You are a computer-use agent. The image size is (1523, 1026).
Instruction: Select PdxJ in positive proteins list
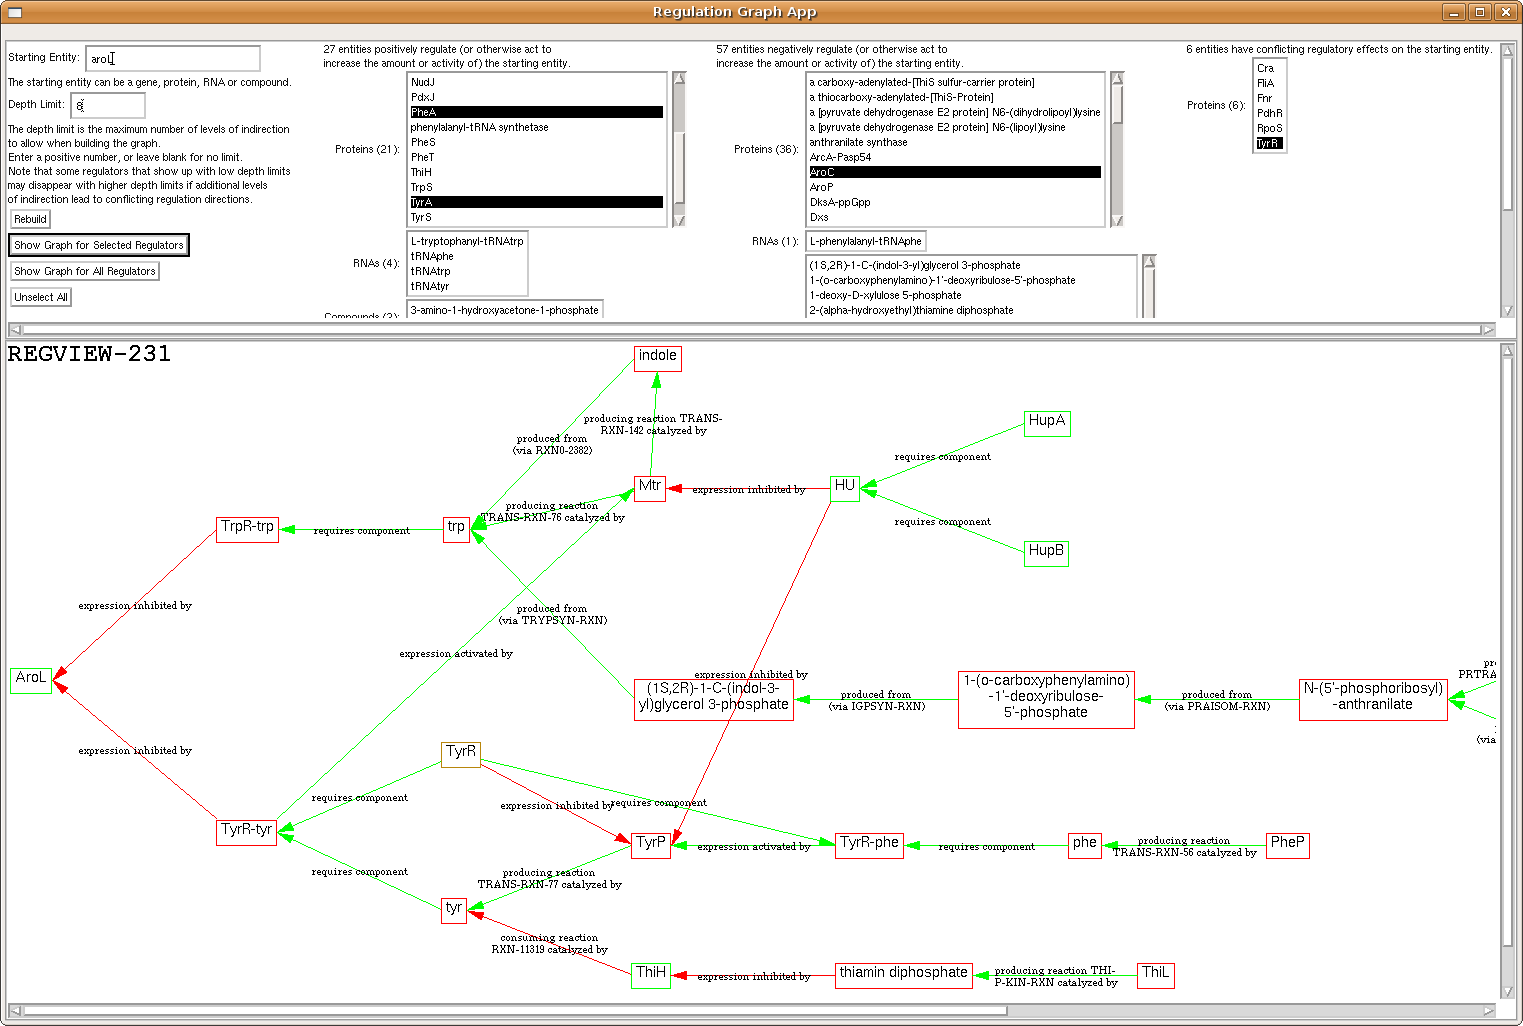[x=536, y=97]
